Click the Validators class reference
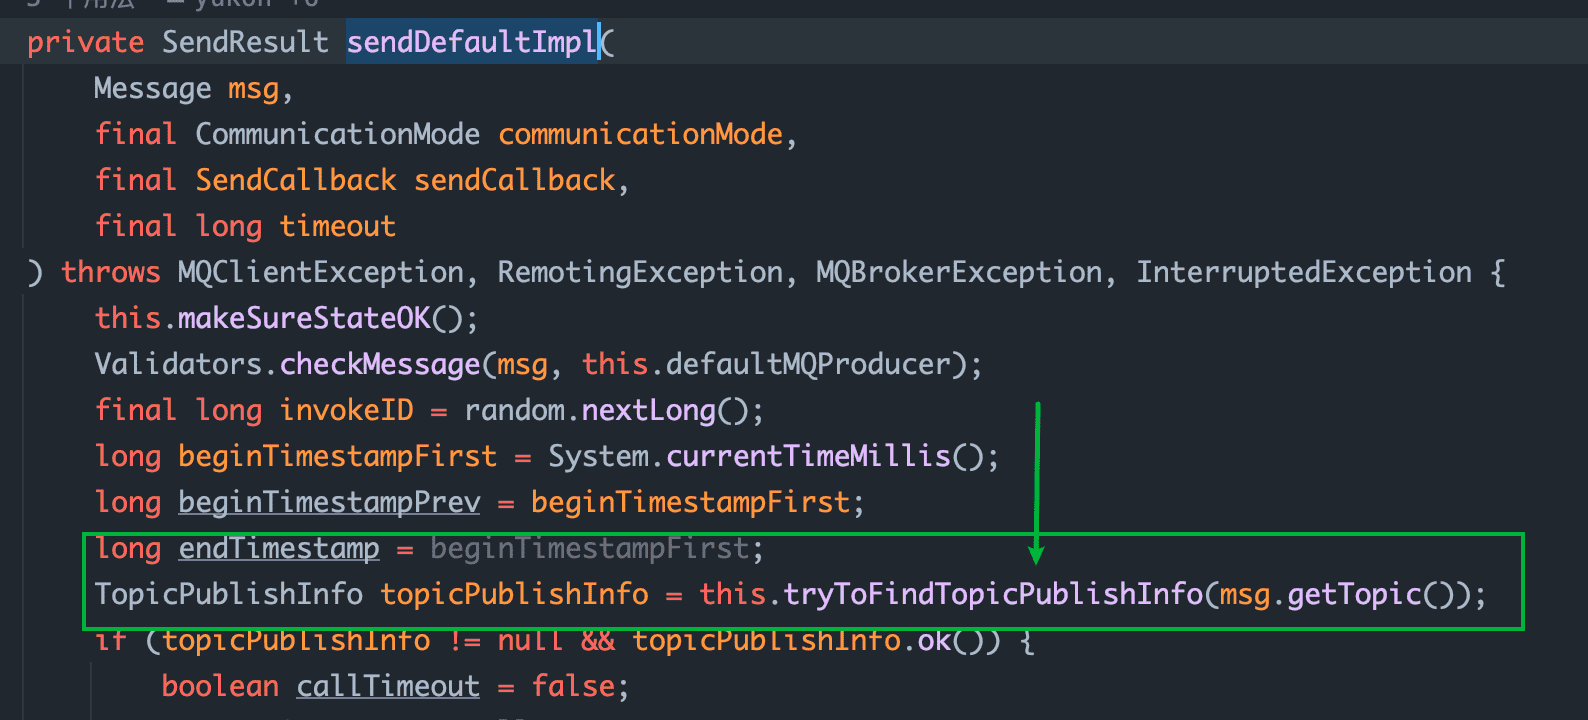Screen dimensions: 1588x720 [x=179, y=364]
